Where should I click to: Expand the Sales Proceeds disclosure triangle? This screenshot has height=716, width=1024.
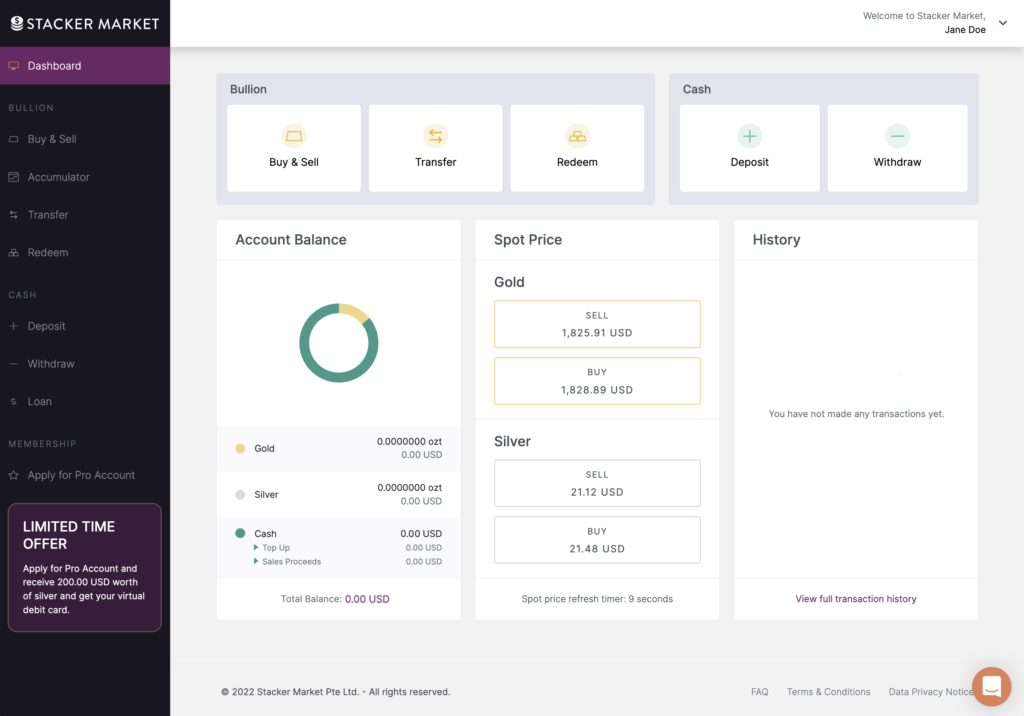(x=256, y=561)
